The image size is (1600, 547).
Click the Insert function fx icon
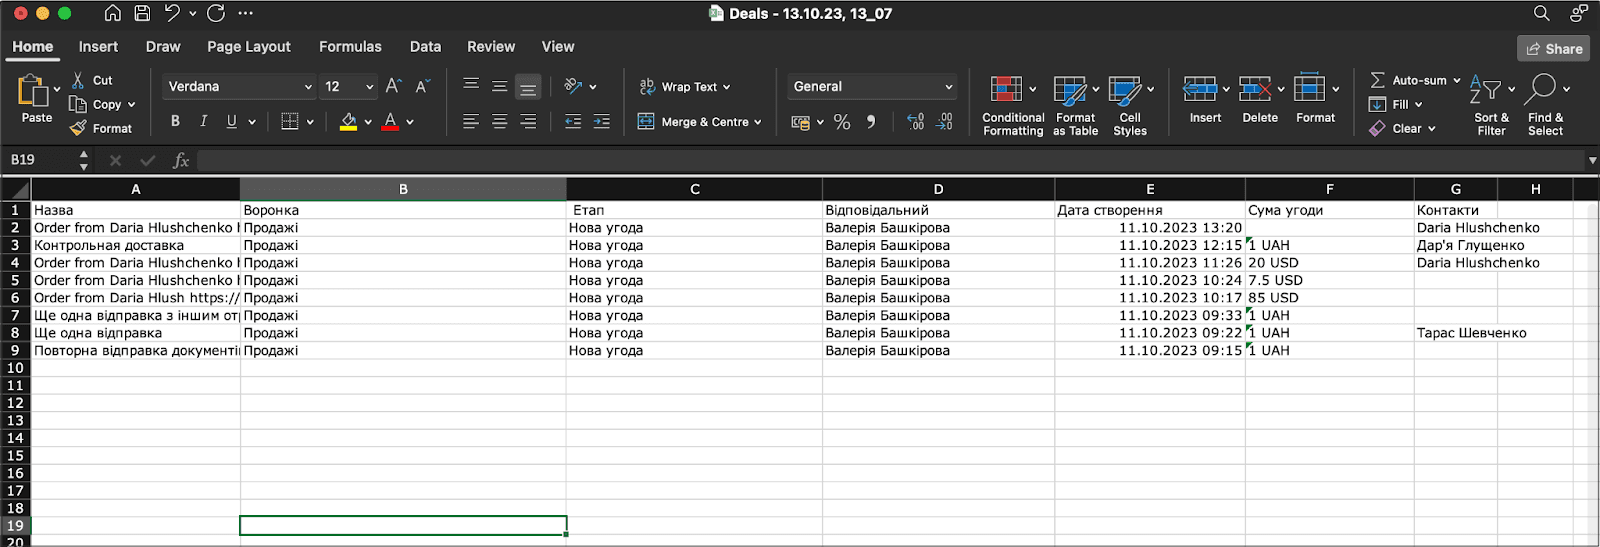[x=181, y=160]
